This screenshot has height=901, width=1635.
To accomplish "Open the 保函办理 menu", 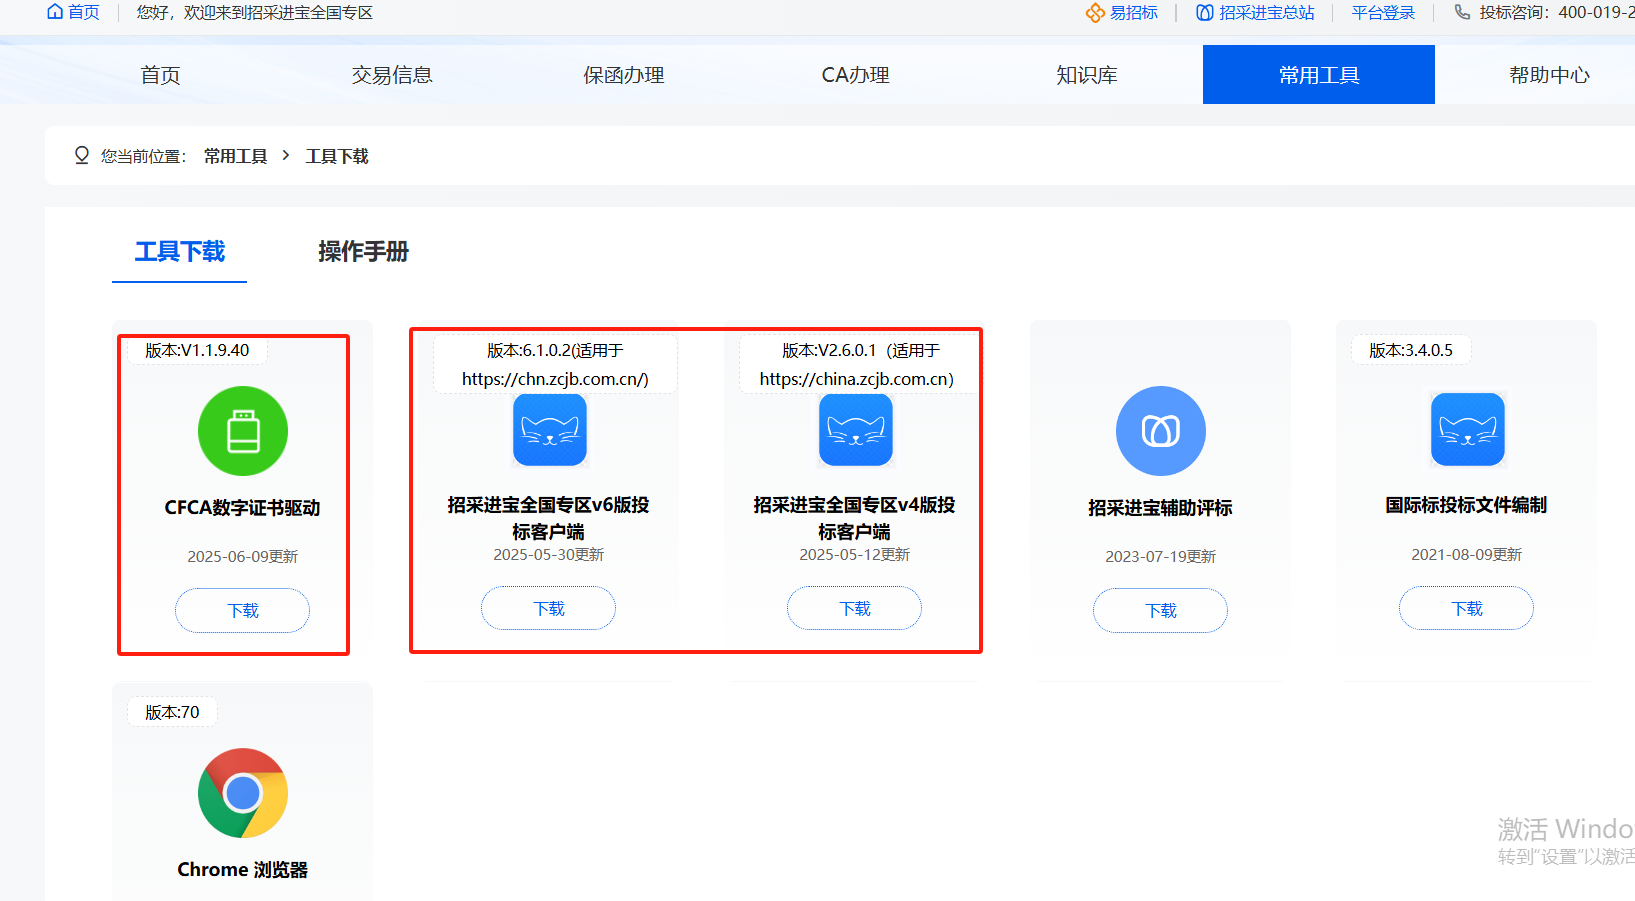I will tap(624, 75).
